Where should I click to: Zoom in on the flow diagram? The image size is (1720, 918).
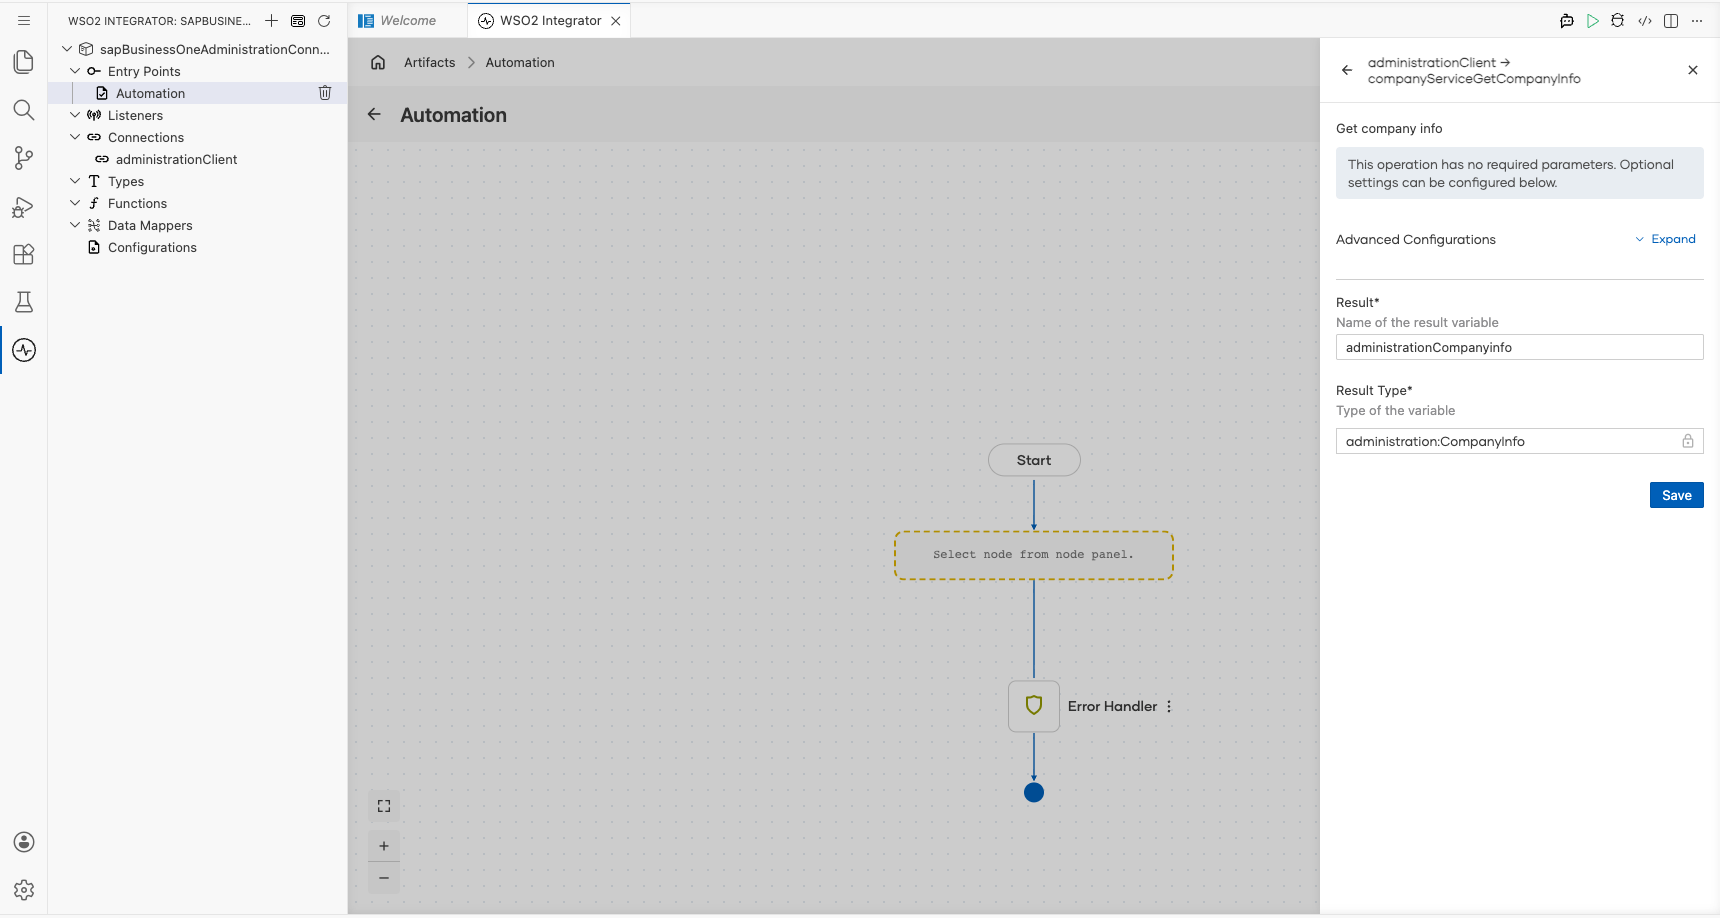(x=384, y=846)
